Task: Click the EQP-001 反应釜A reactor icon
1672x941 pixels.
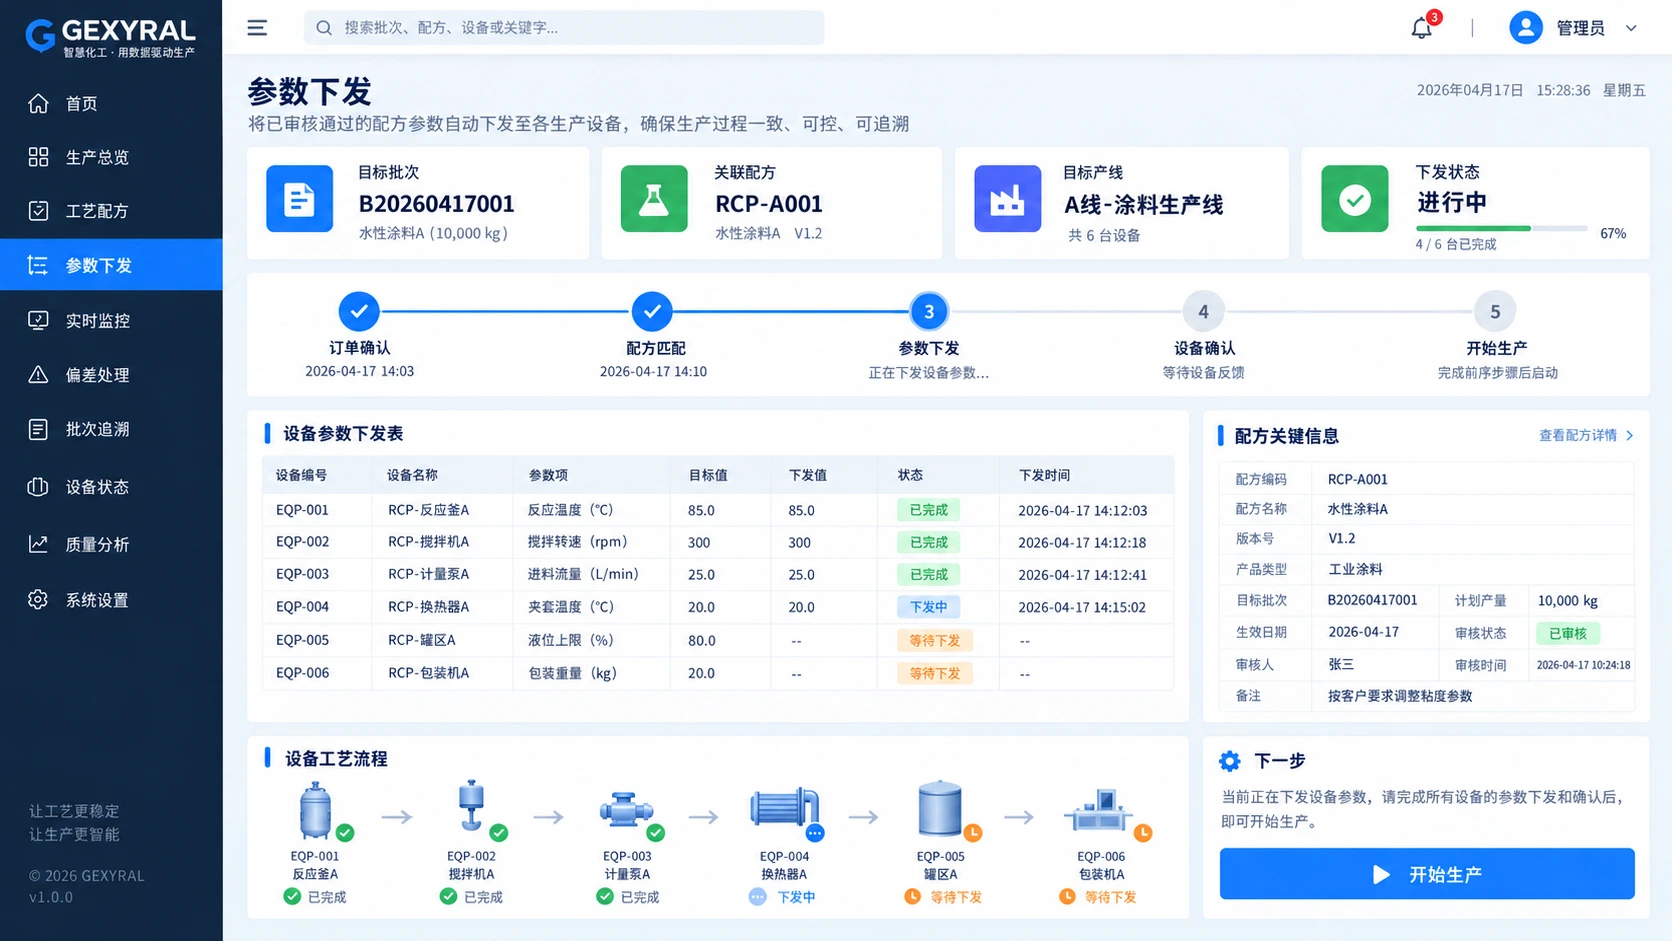Action: [316, 810]
